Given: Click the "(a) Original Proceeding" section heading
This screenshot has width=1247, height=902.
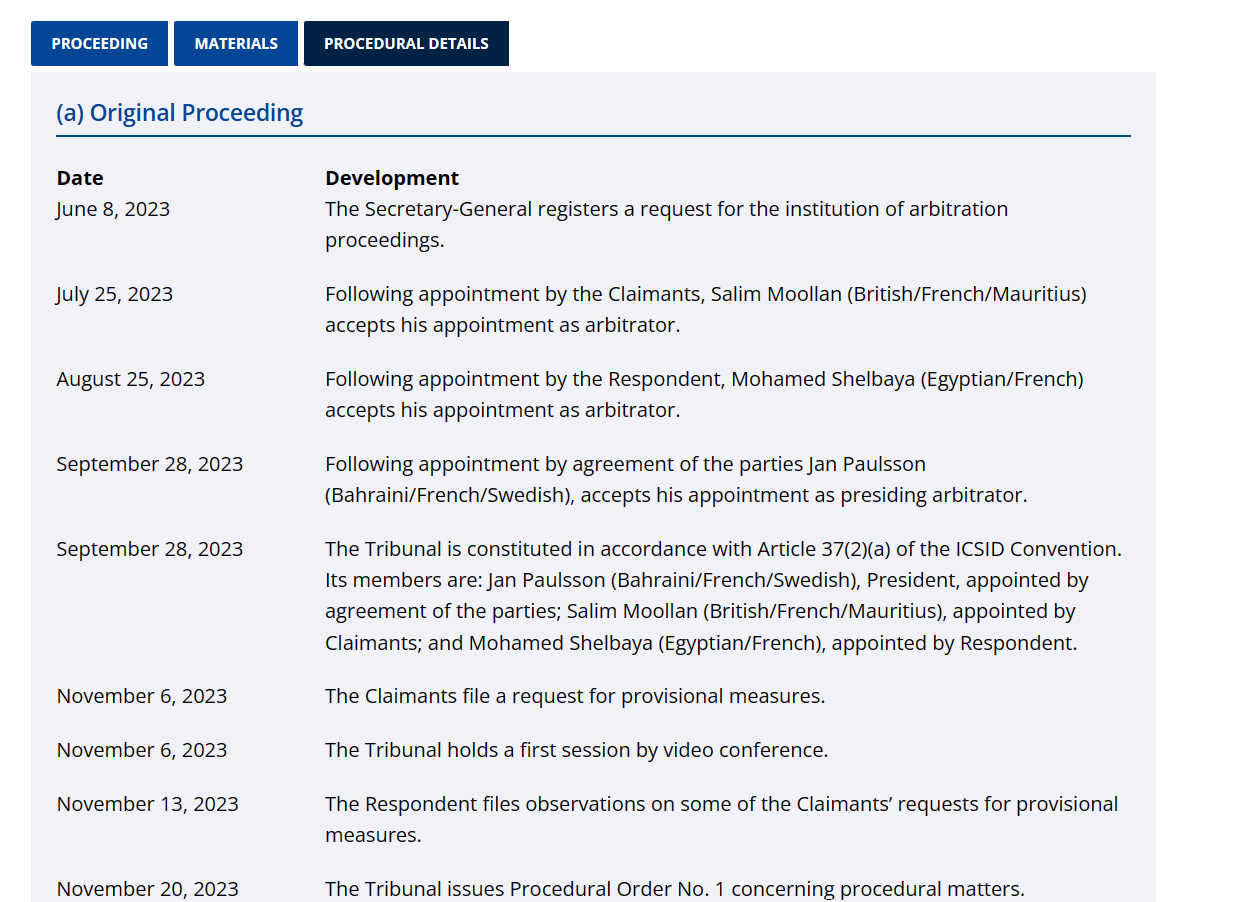Looking at the screenshot, I should click(x=180, y=113).
